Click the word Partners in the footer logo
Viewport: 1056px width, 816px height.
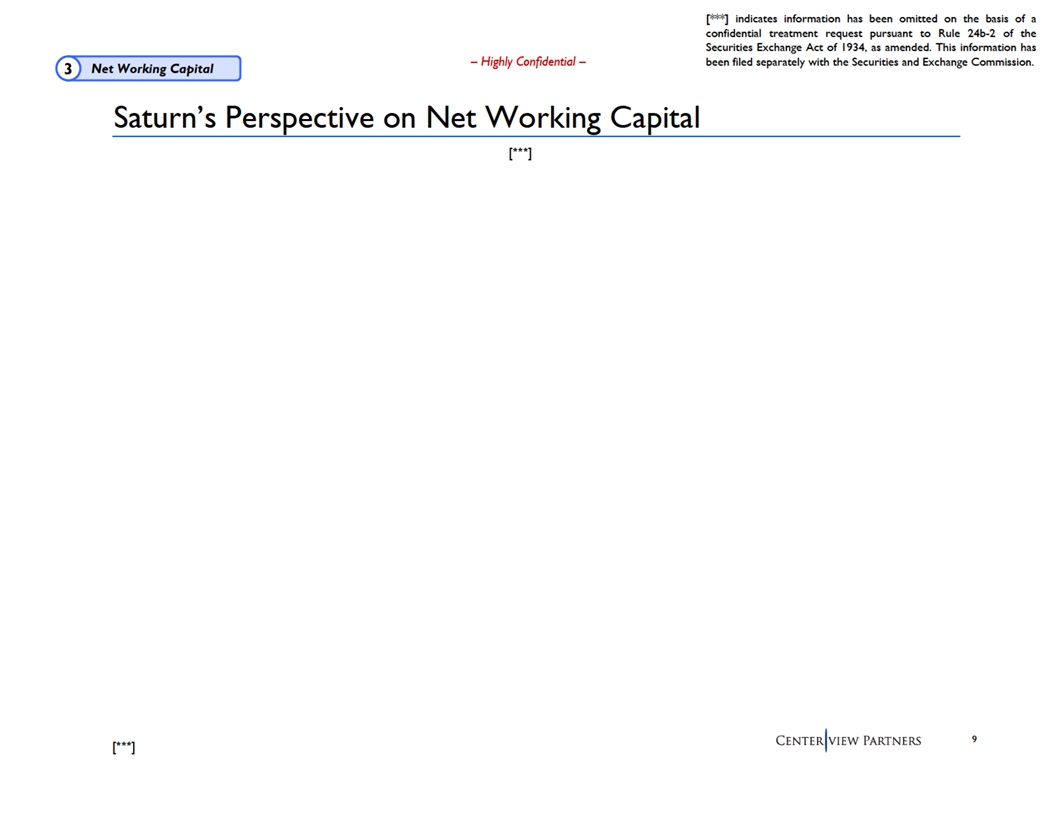tap(885, 741)
